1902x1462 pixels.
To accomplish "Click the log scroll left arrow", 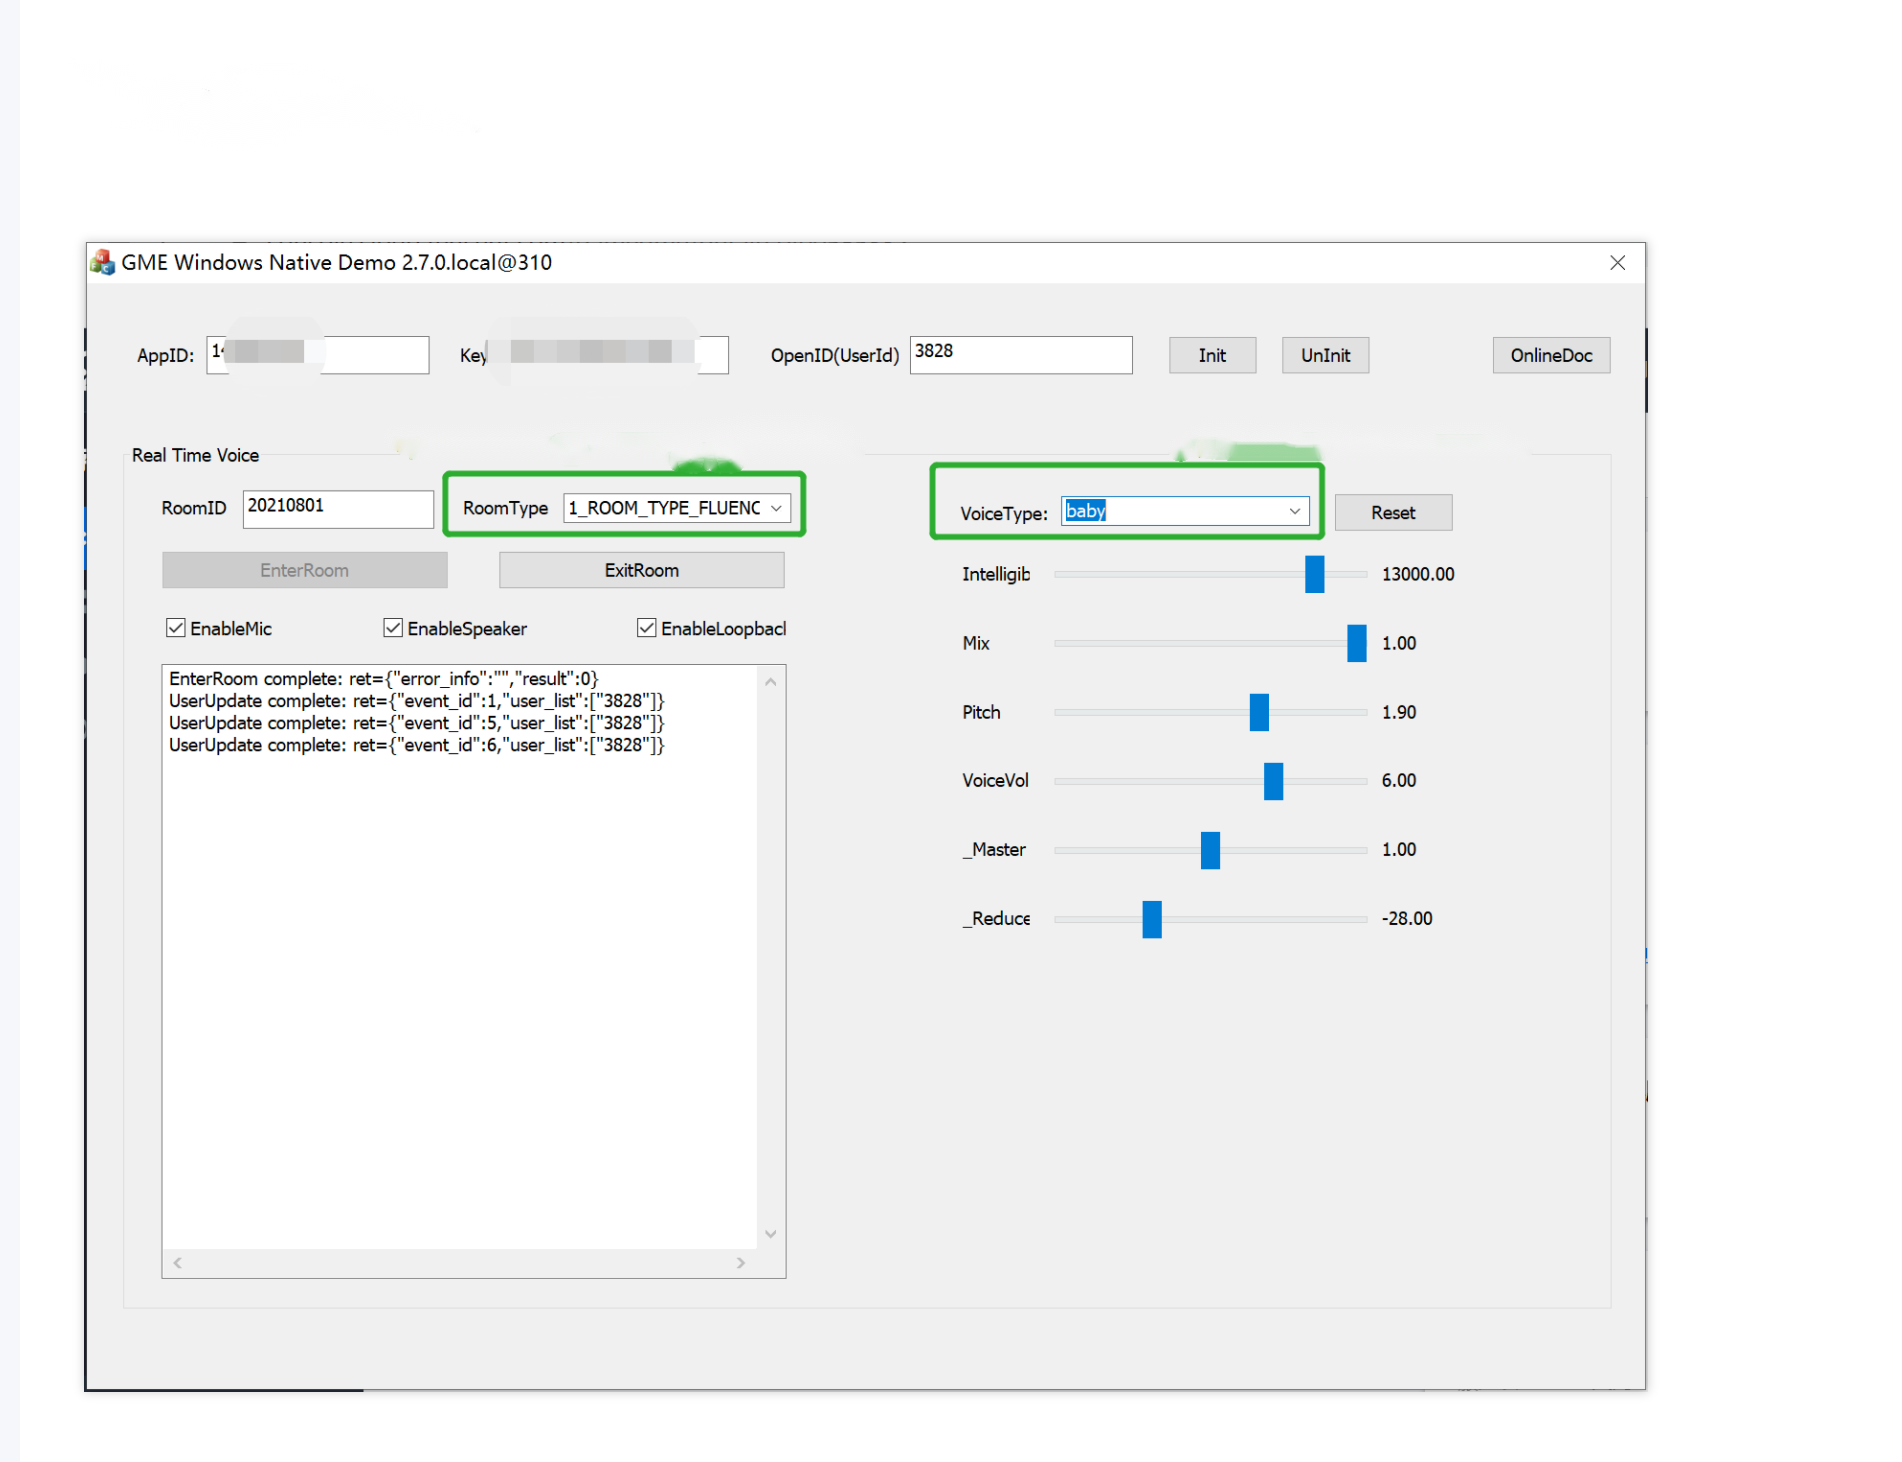I will tap(178, 1263).
